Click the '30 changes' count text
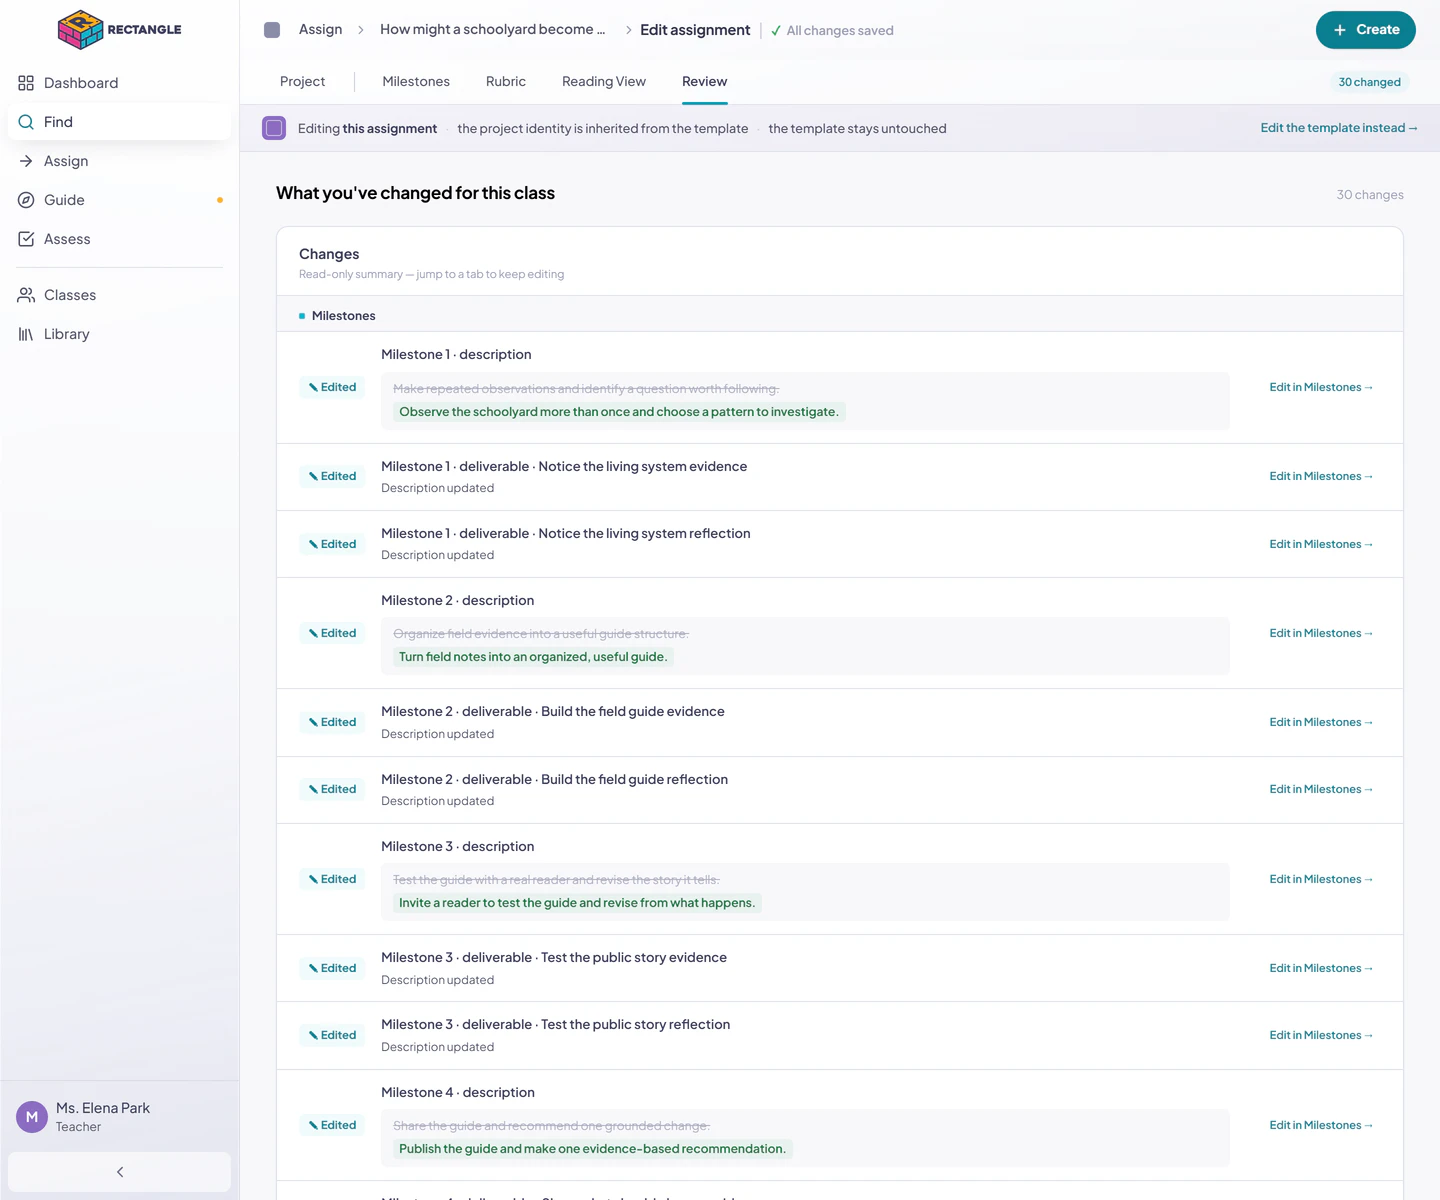1440x1200 pixels. coord(1370,195)
